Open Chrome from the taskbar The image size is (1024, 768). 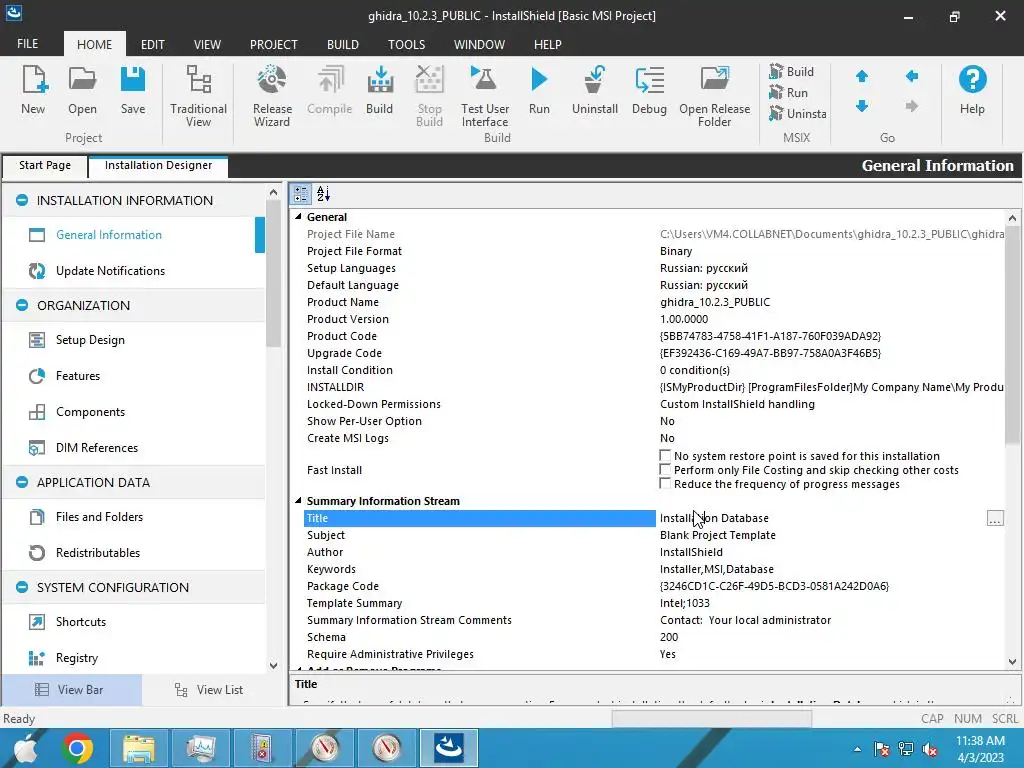click(76, 748)
